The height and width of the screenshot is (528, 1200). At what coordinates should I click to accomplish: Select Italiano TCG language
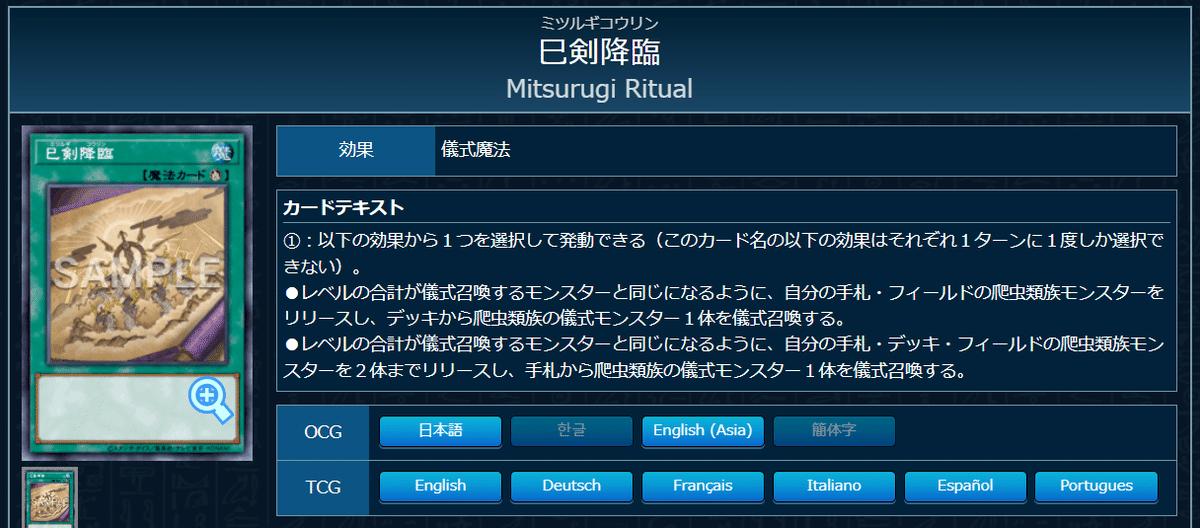coord(834,486)
